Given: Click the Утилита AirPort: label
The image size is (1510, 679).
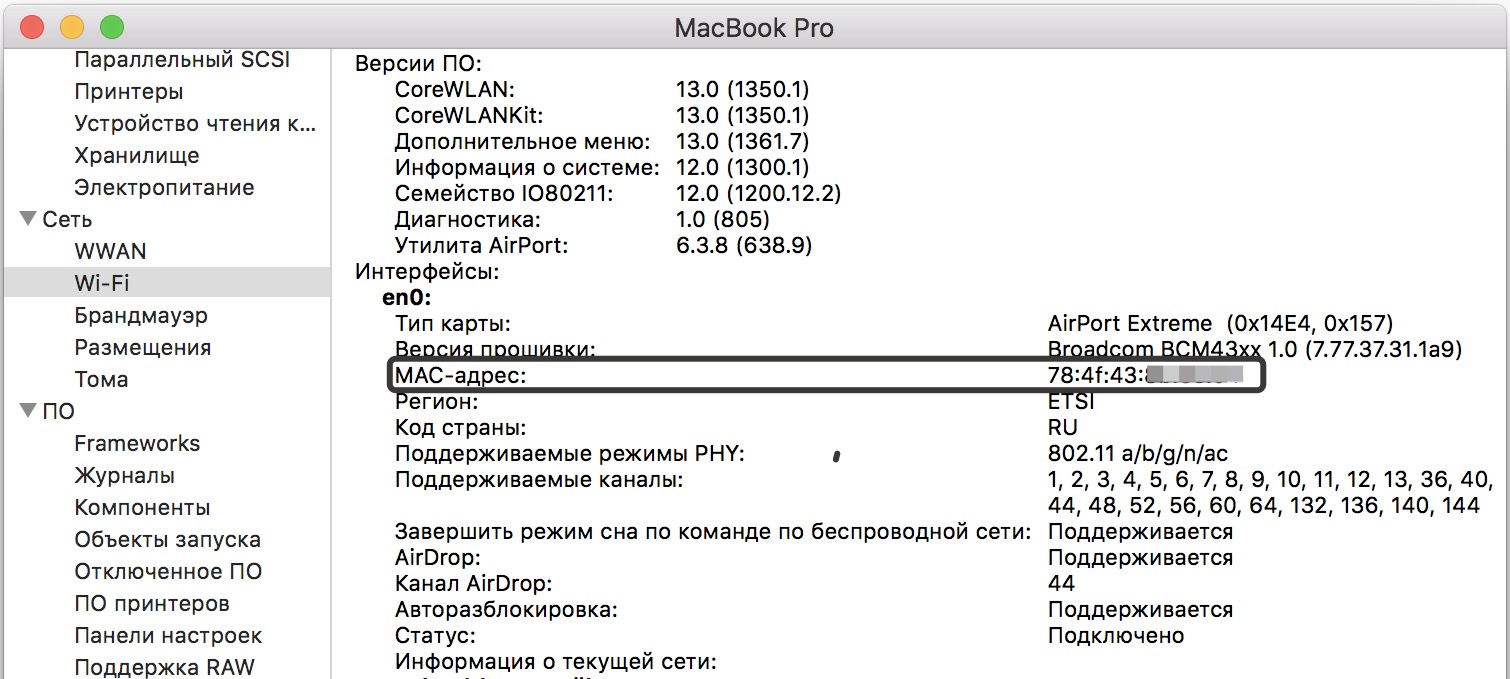Looking at the screenshot, I should pos(482,245).
